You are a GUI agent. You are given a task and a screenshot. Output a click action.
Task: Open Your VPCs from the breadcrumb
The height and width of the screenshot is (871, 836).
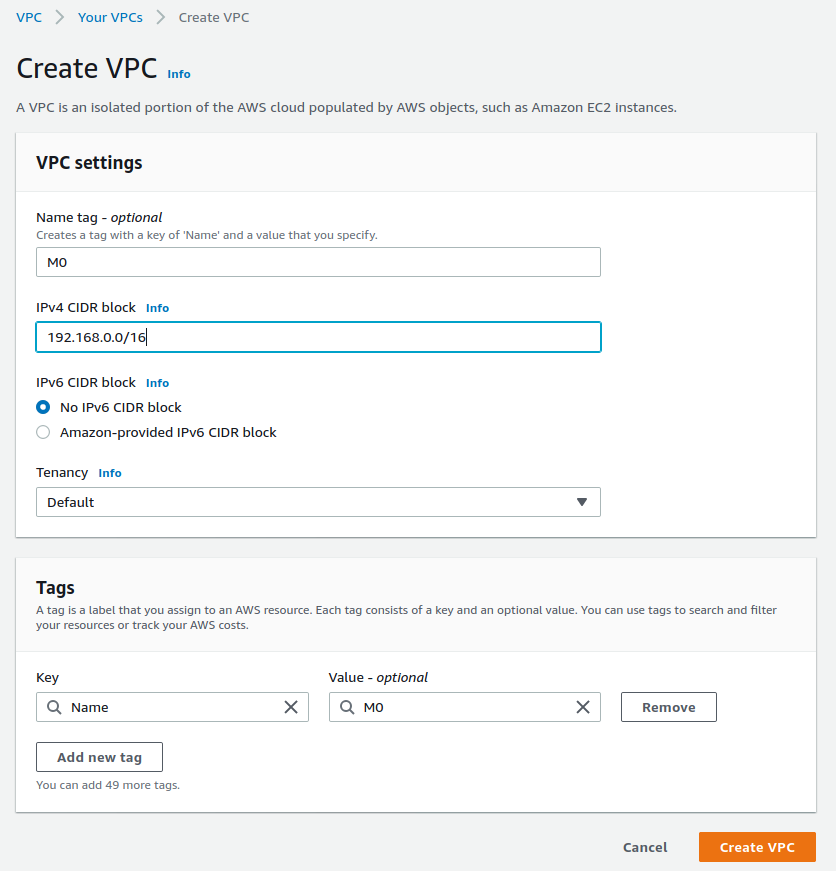110,17
